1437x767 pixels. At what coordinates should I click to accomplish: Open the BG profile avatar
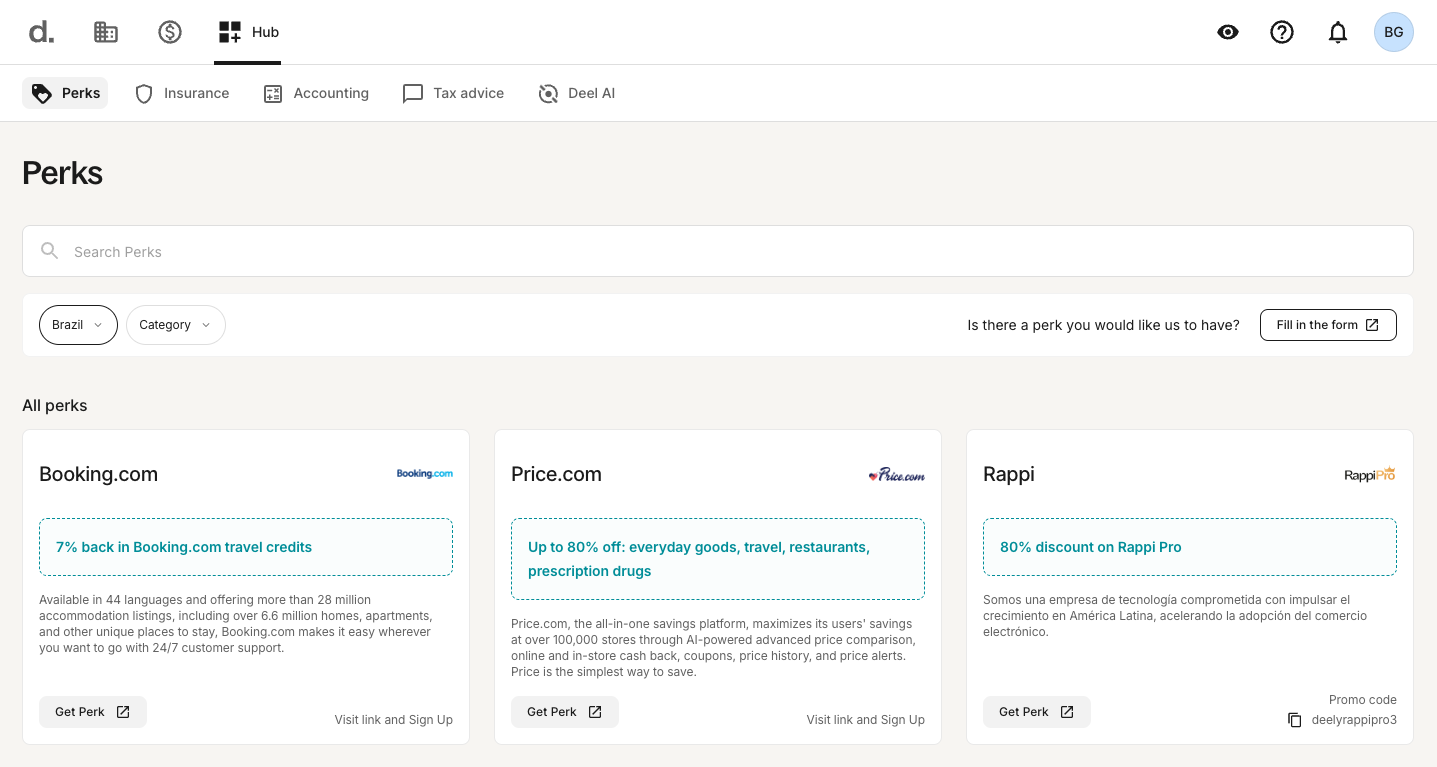[1394, 32]
